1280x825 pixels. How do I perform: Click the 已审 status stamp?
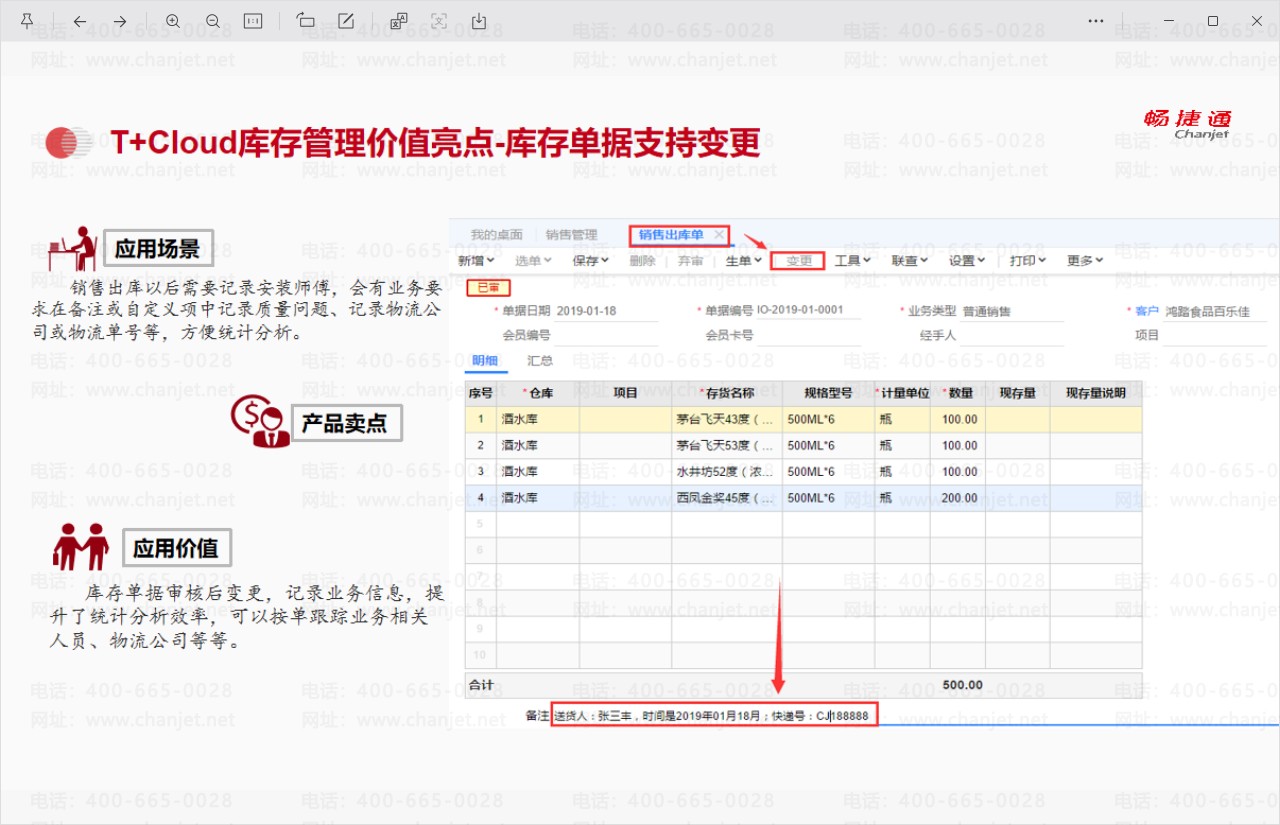(x=487, y=288)
